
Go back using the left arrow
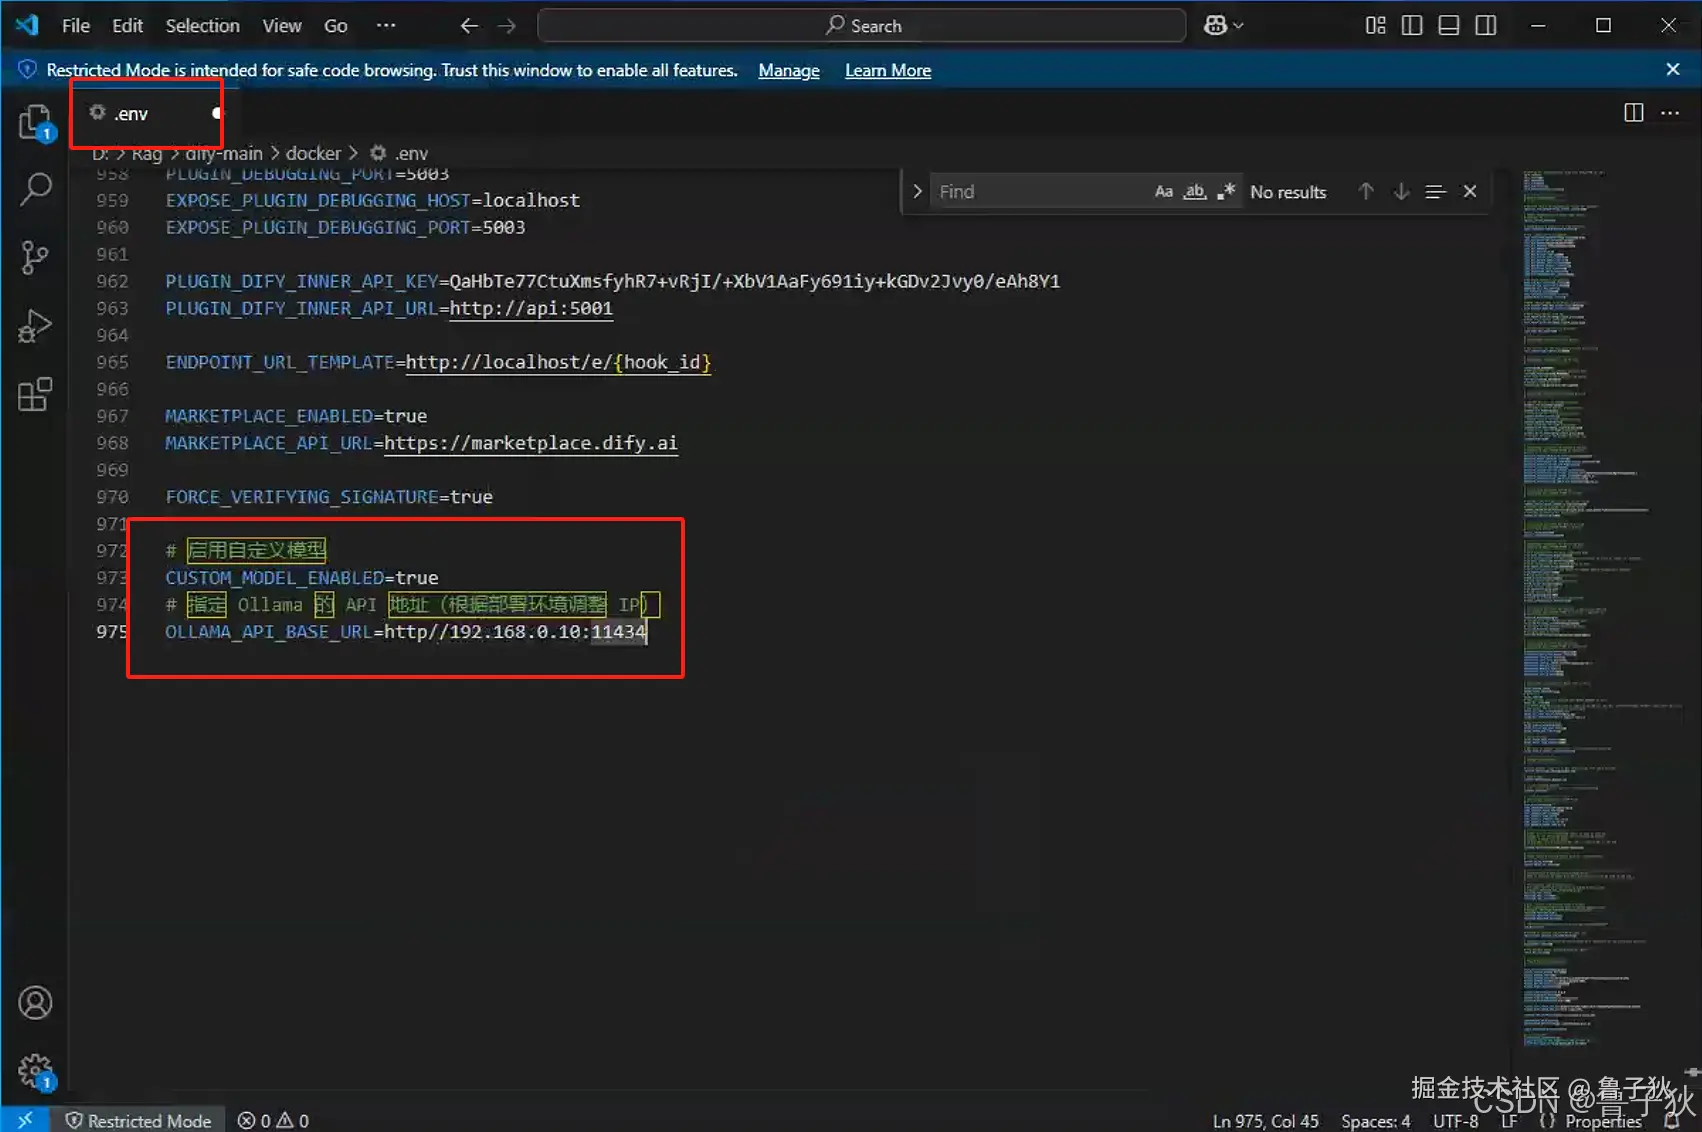(x=468, y=26)
